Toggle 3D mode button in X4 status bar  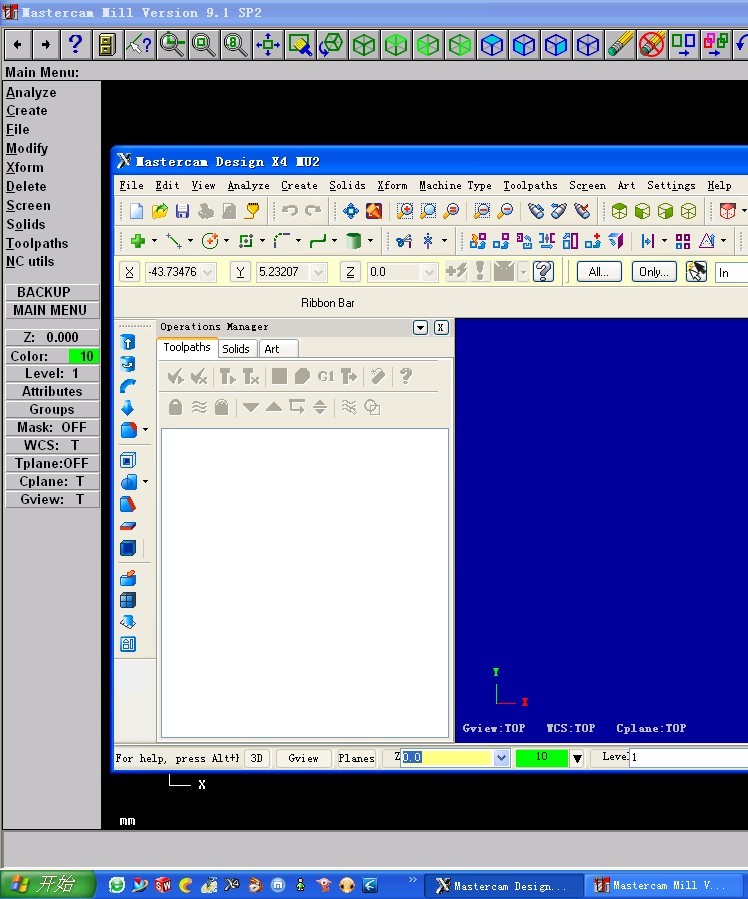[257, 758]
